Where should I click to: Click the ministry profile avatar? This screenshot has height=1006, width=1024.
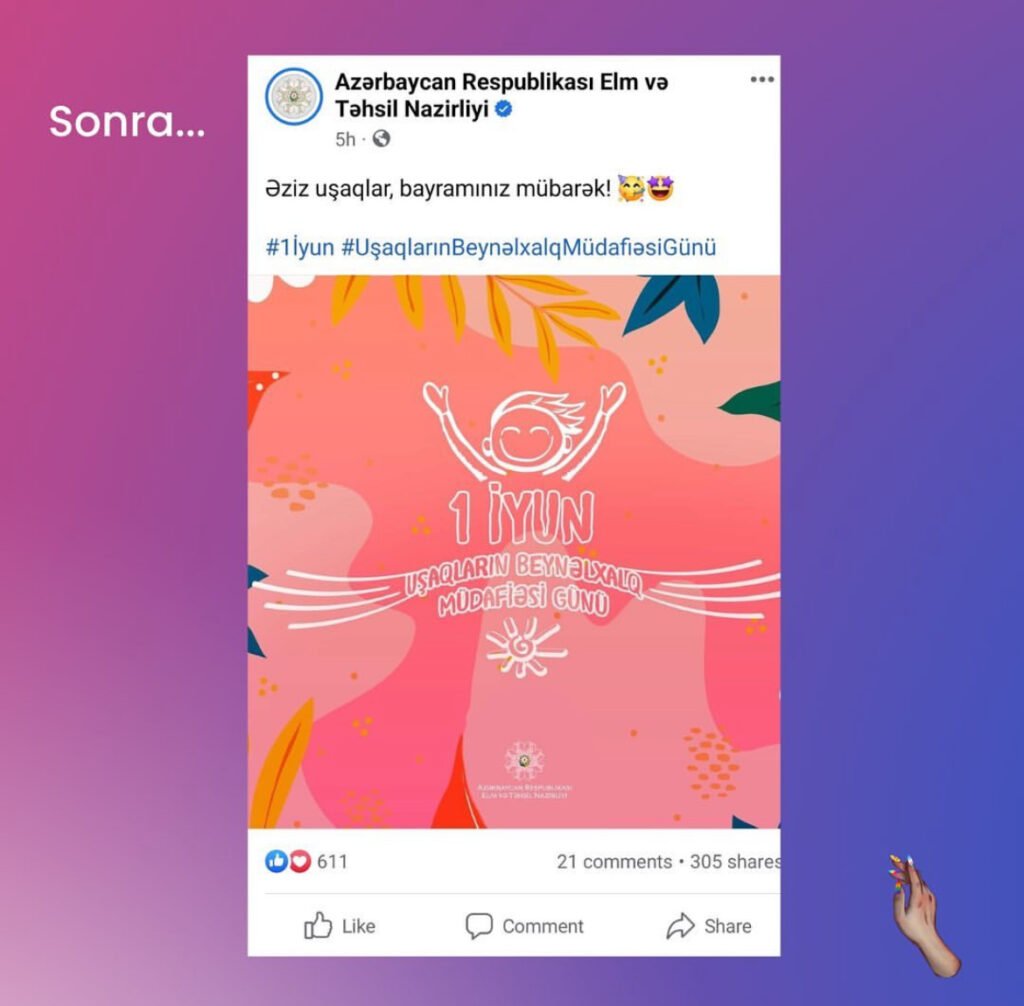(x=294, y=97)
